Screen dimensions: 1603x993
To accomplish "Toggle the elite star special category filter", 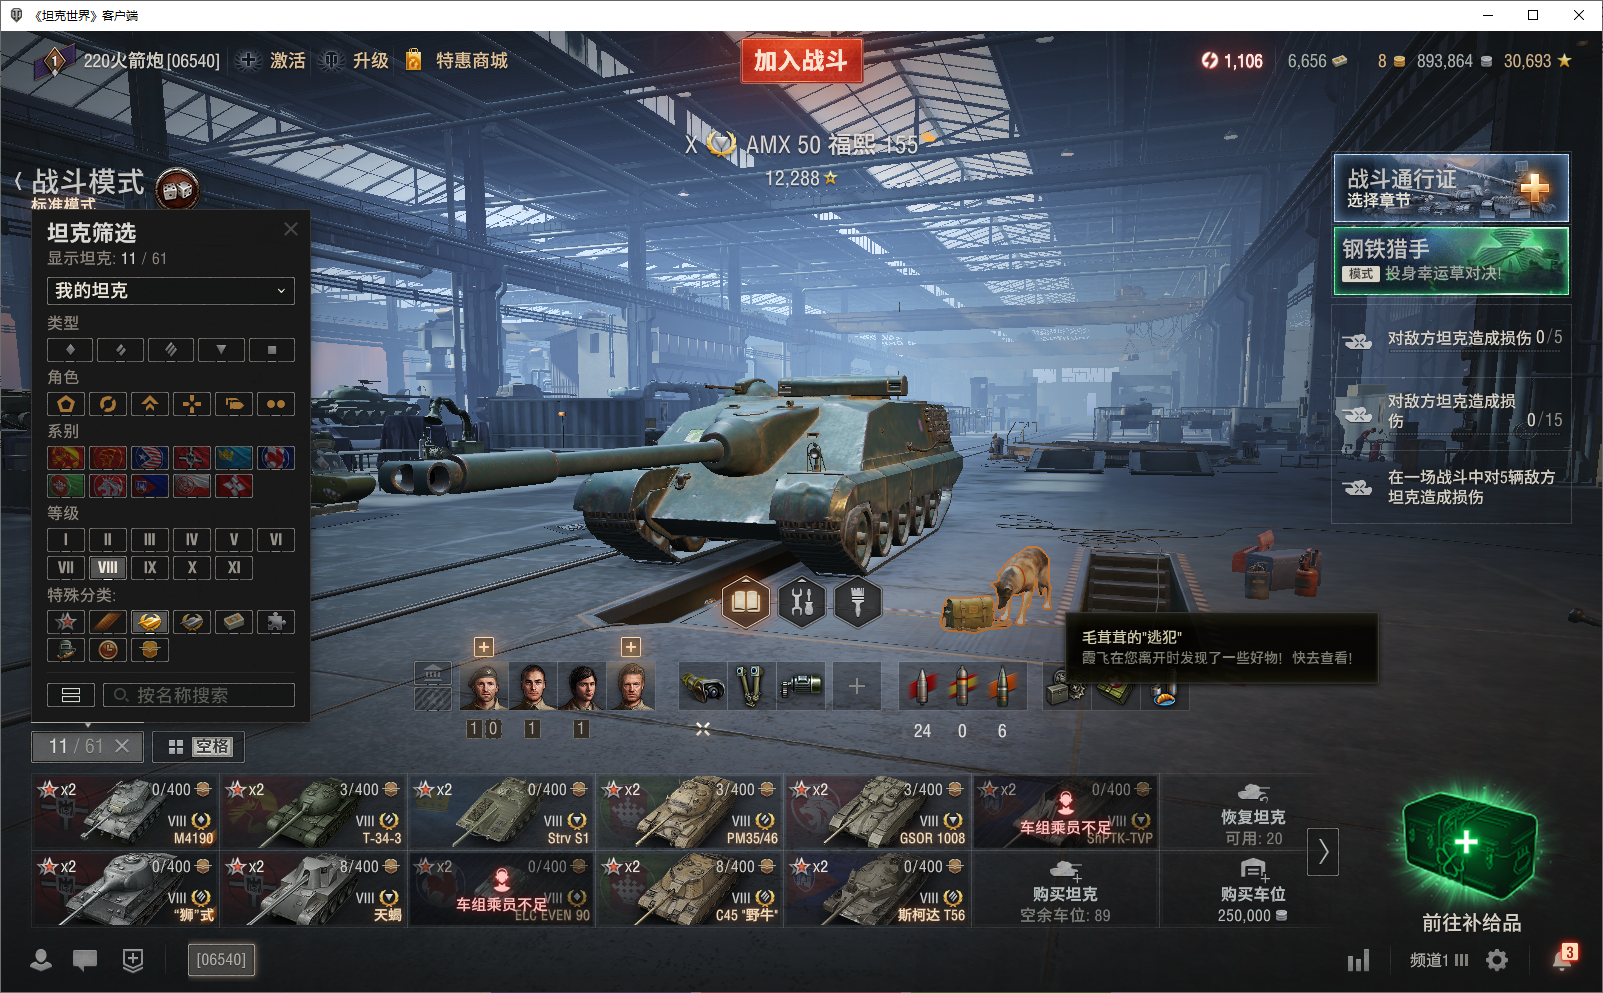I will pyautogui.click(x=66, y=621).
